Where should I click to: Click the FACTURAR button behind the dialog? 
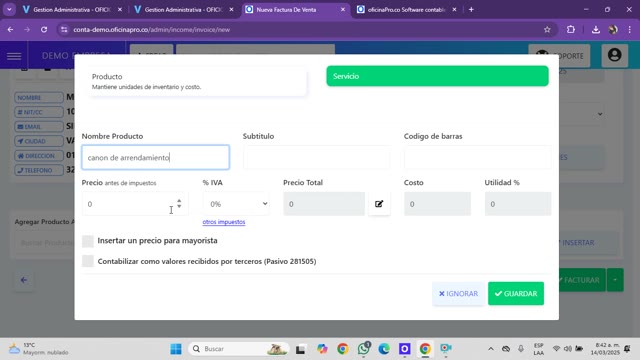tap(582, 280)
